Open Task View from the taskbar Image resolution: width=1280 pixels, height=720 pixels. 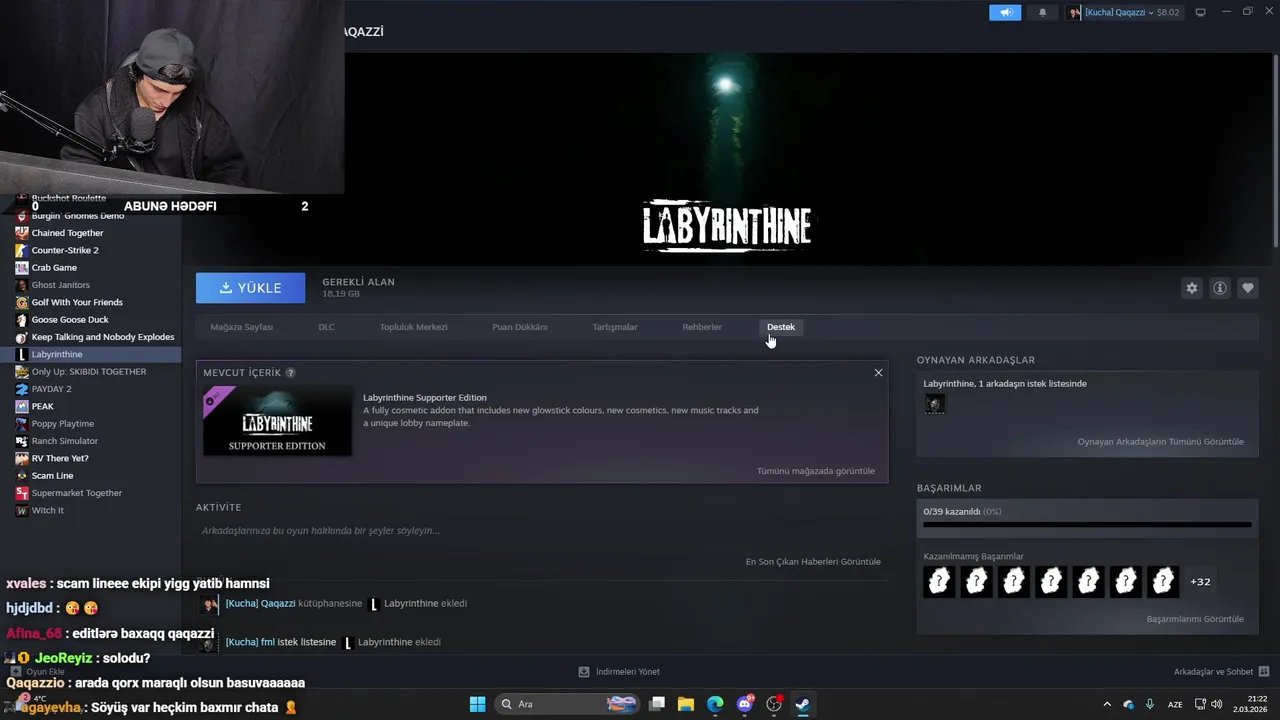pyautogui.click(x=657, y=704)
